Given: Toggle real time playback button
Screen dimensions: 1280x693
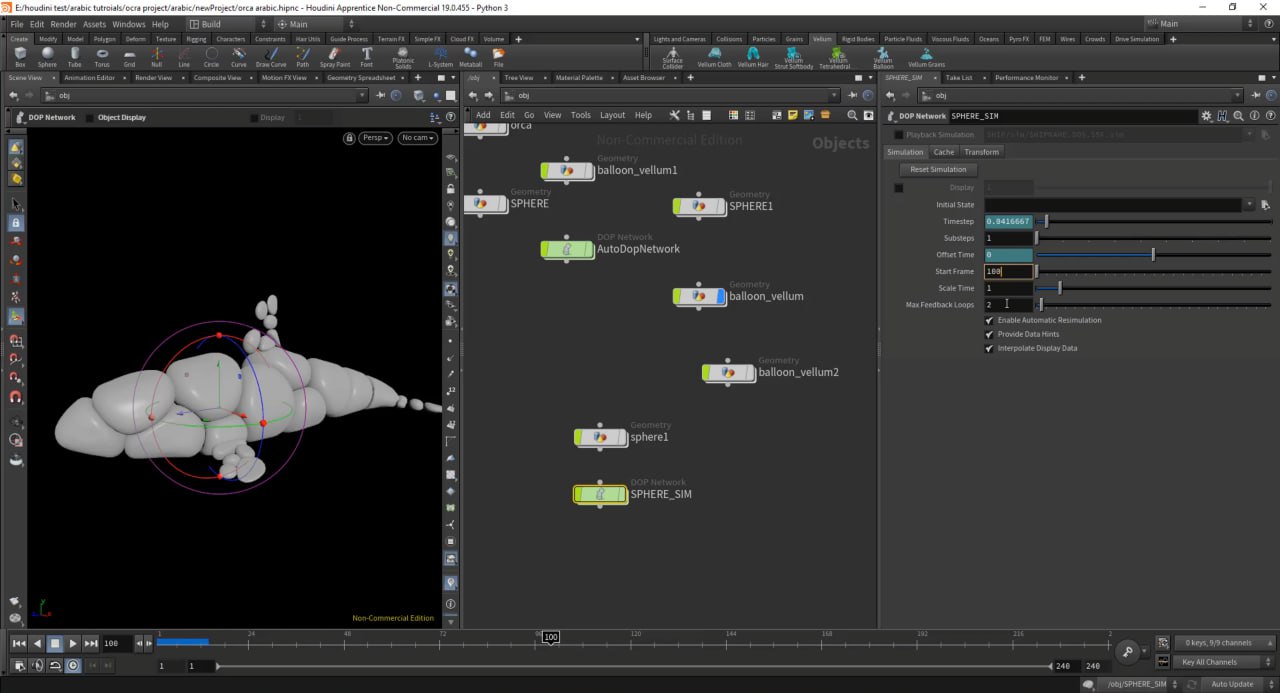Looking at the screenshot, I should pos(73,665).
